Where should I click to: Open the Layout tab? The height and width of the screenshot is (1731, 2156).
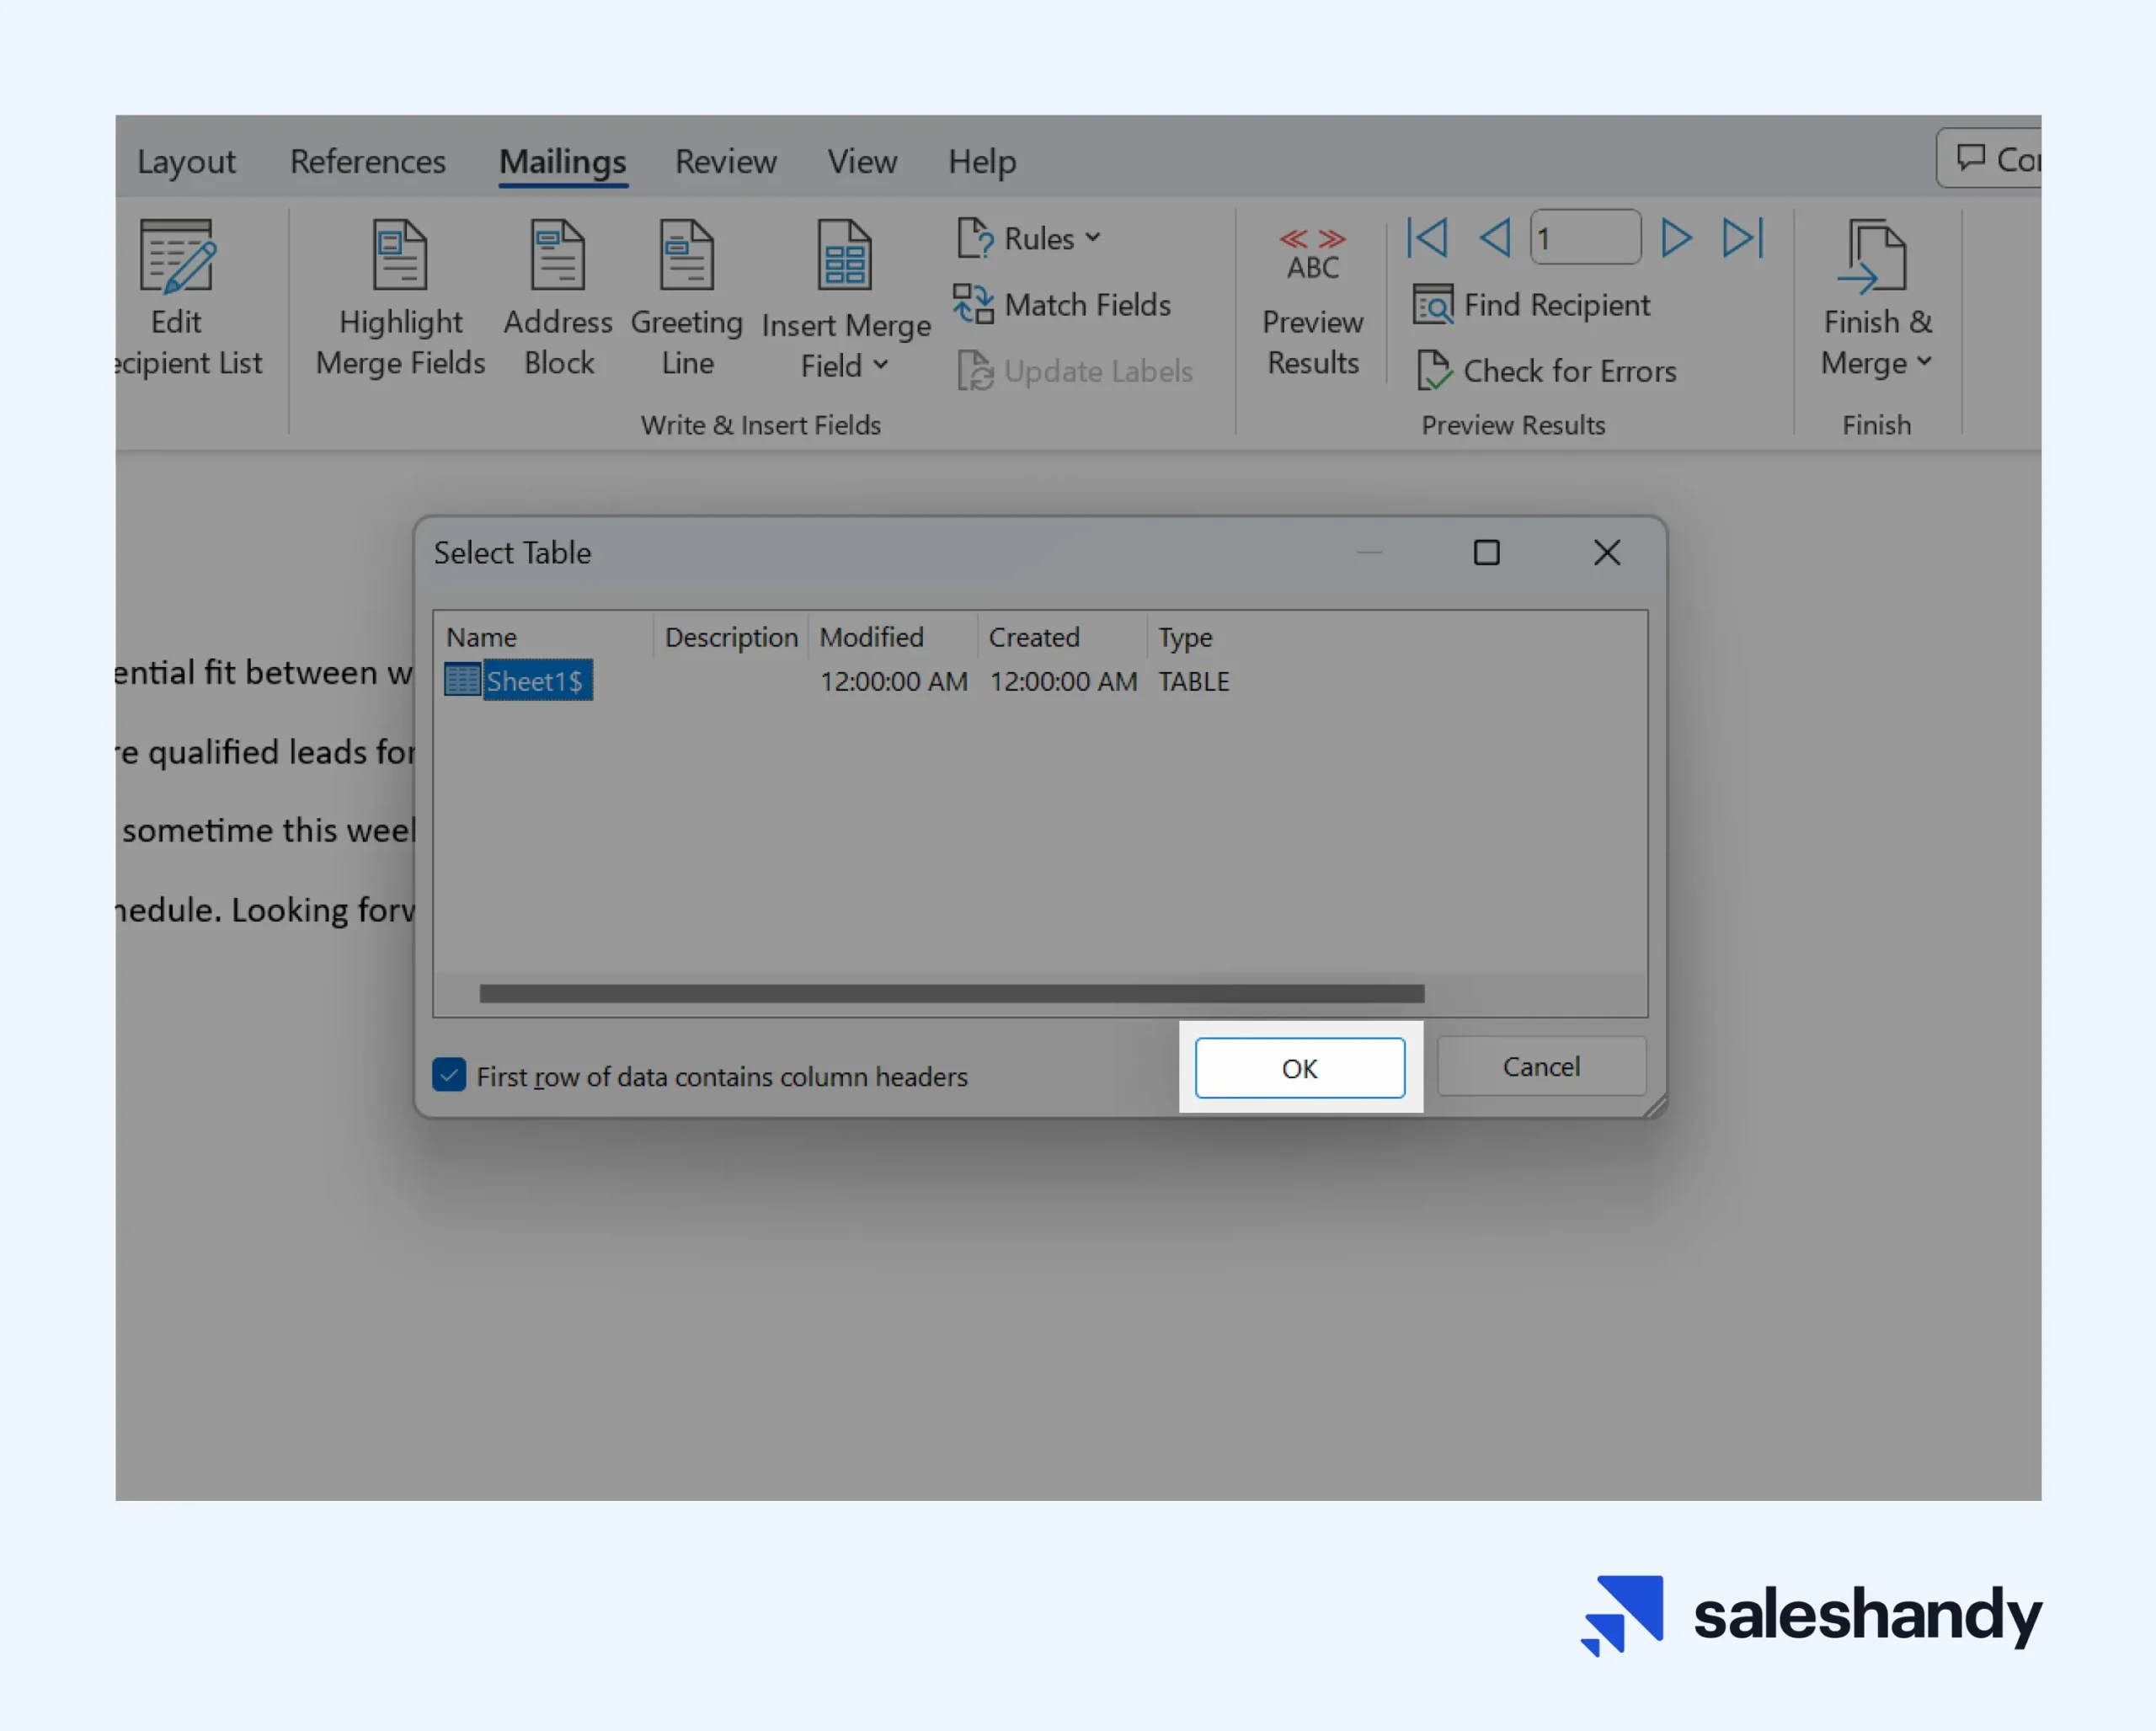pyautogui.click(x=186, y=161)
